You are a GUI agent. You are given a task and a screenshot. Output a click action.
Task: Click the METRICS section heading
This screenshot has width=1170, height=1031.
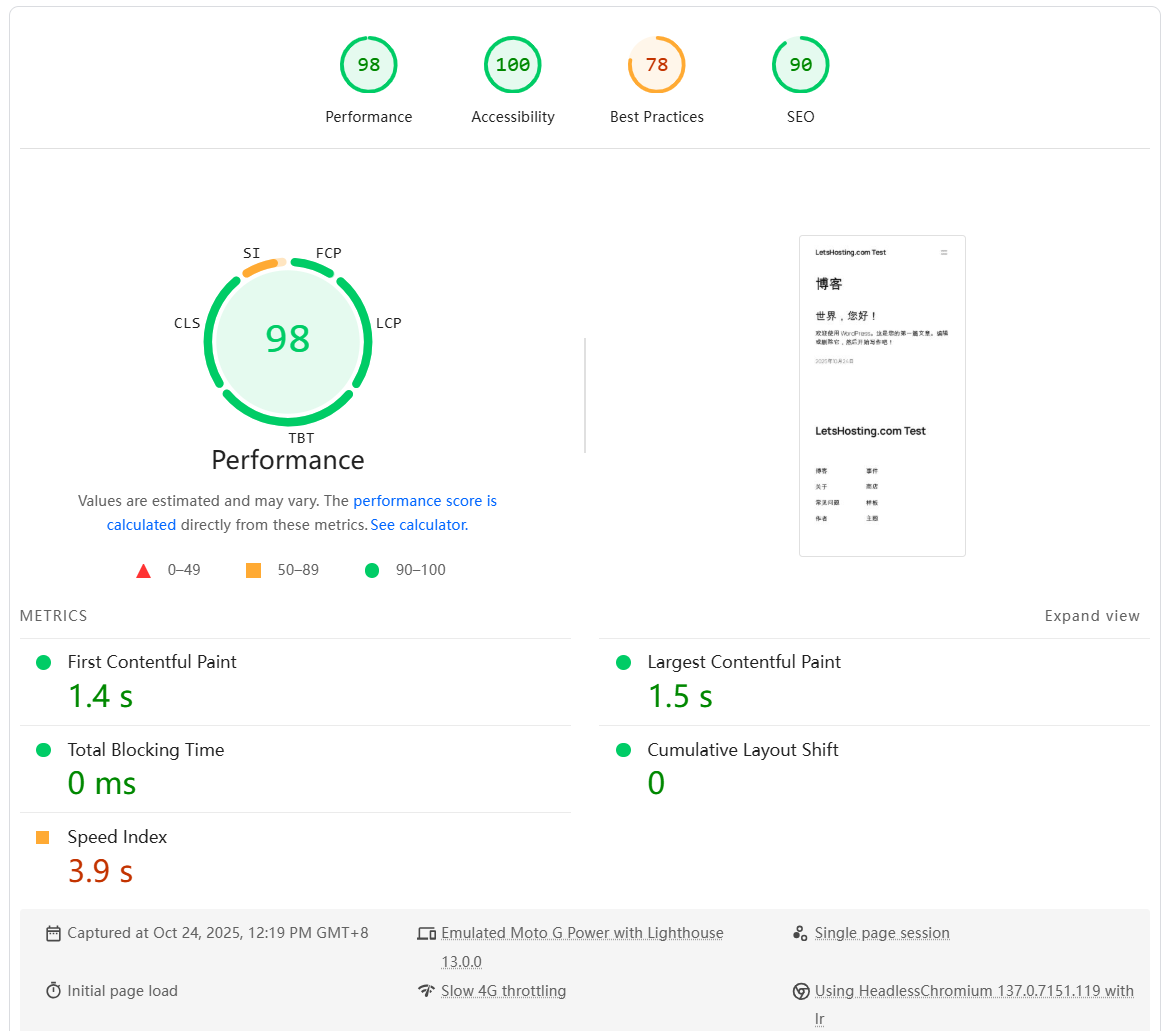[x=54, y=615]
